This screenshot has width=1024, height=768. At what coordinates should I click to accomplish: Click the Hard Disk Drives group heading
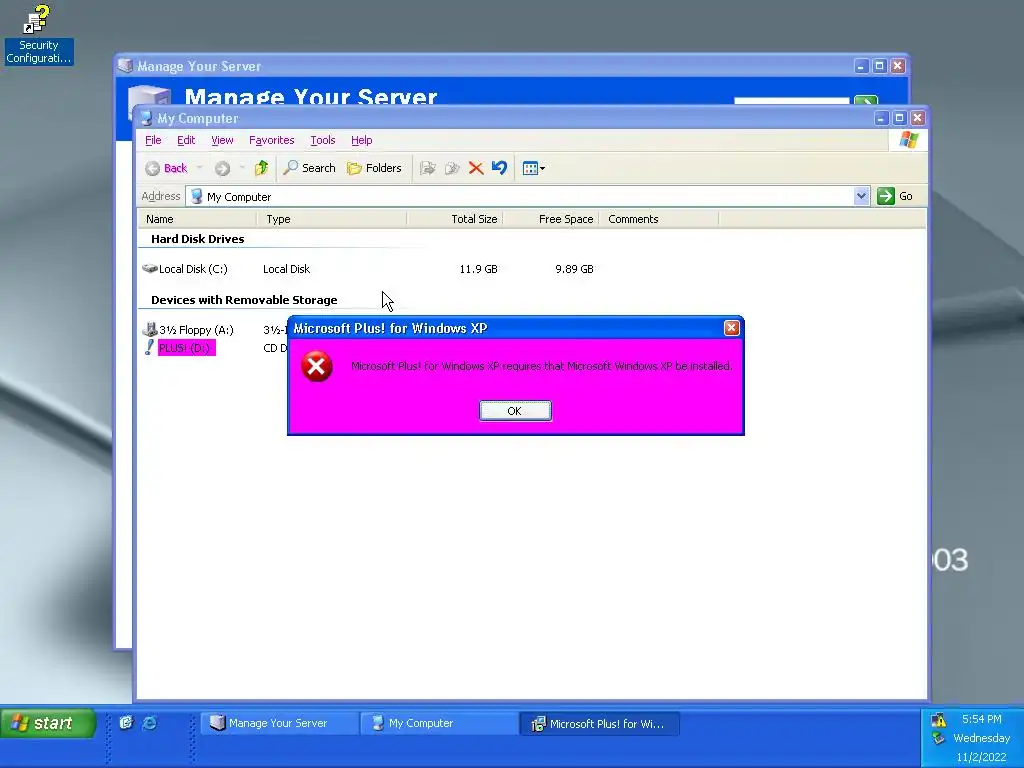197,239
